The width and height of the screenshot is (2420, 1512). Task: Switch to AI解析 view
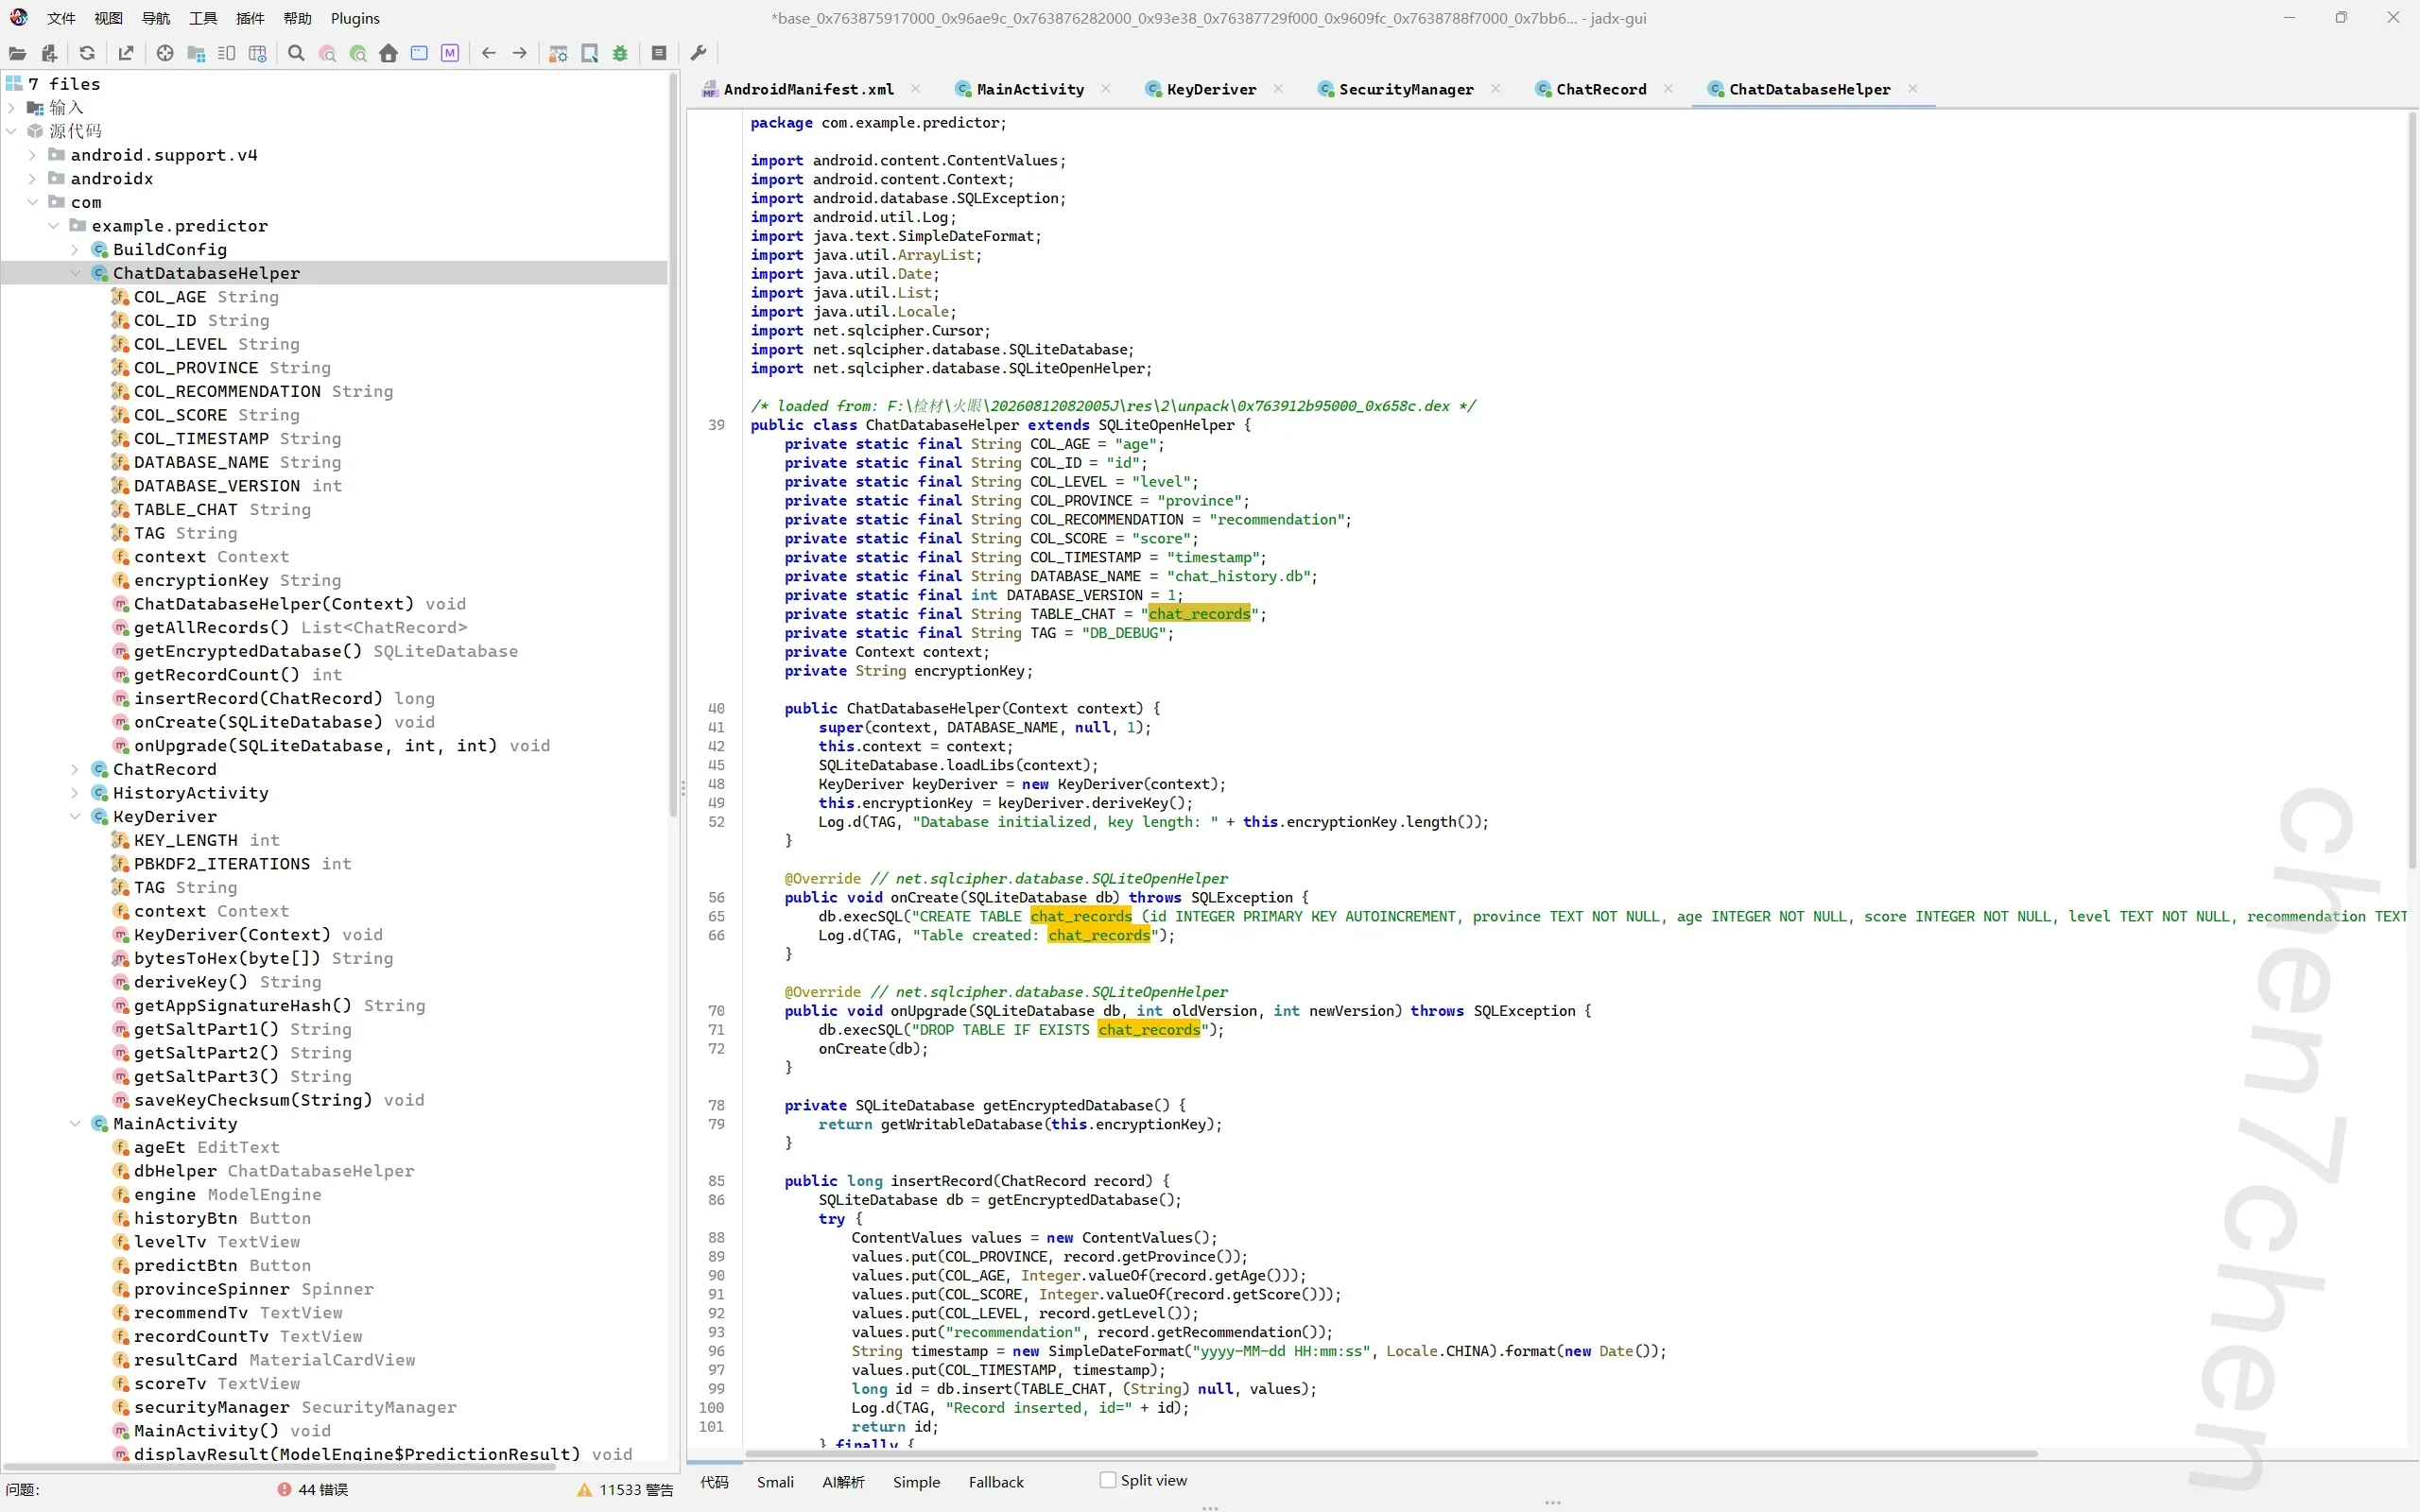tap(843, 1482)
